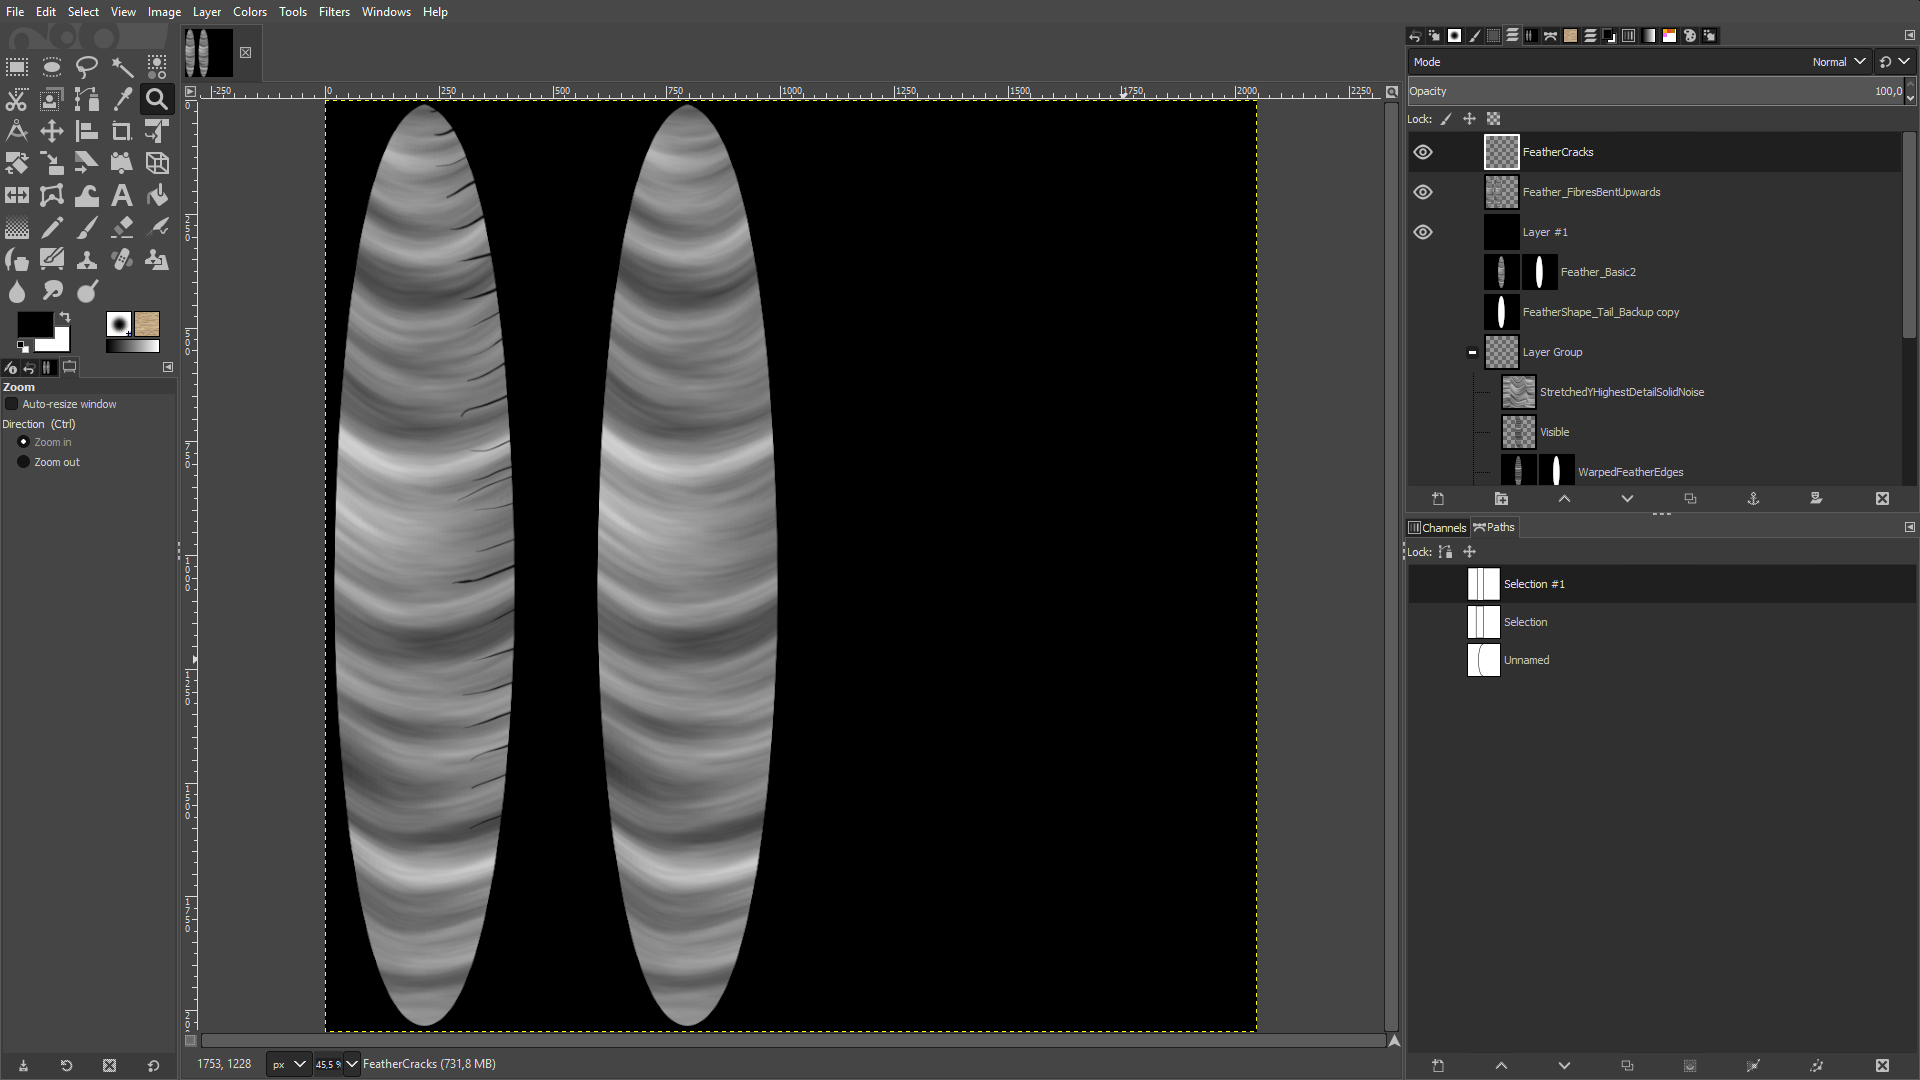Image resolution: width=1920 pixels, height=1080 pixels.
Task: Toggle visibility of Feather_FibresBentUpwards layer
Action: [1424, 192]
